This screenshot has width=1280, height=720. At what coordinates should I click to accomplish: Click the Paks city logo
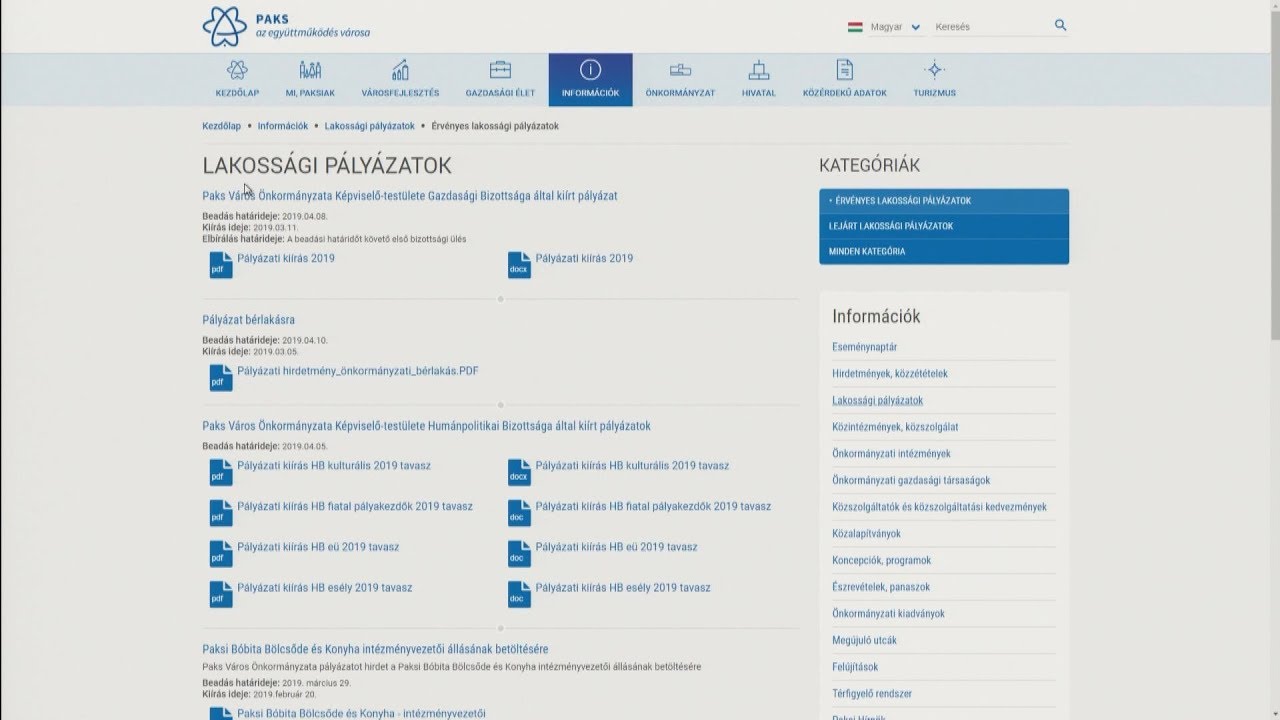tap(224, 26)
